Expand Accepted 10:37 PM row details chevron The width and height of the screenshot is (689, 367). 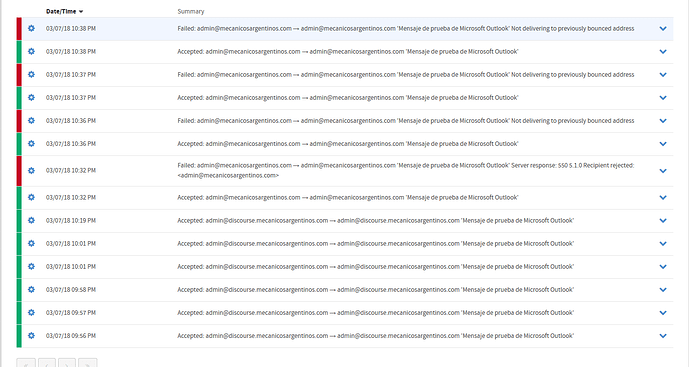coord(663,98)
